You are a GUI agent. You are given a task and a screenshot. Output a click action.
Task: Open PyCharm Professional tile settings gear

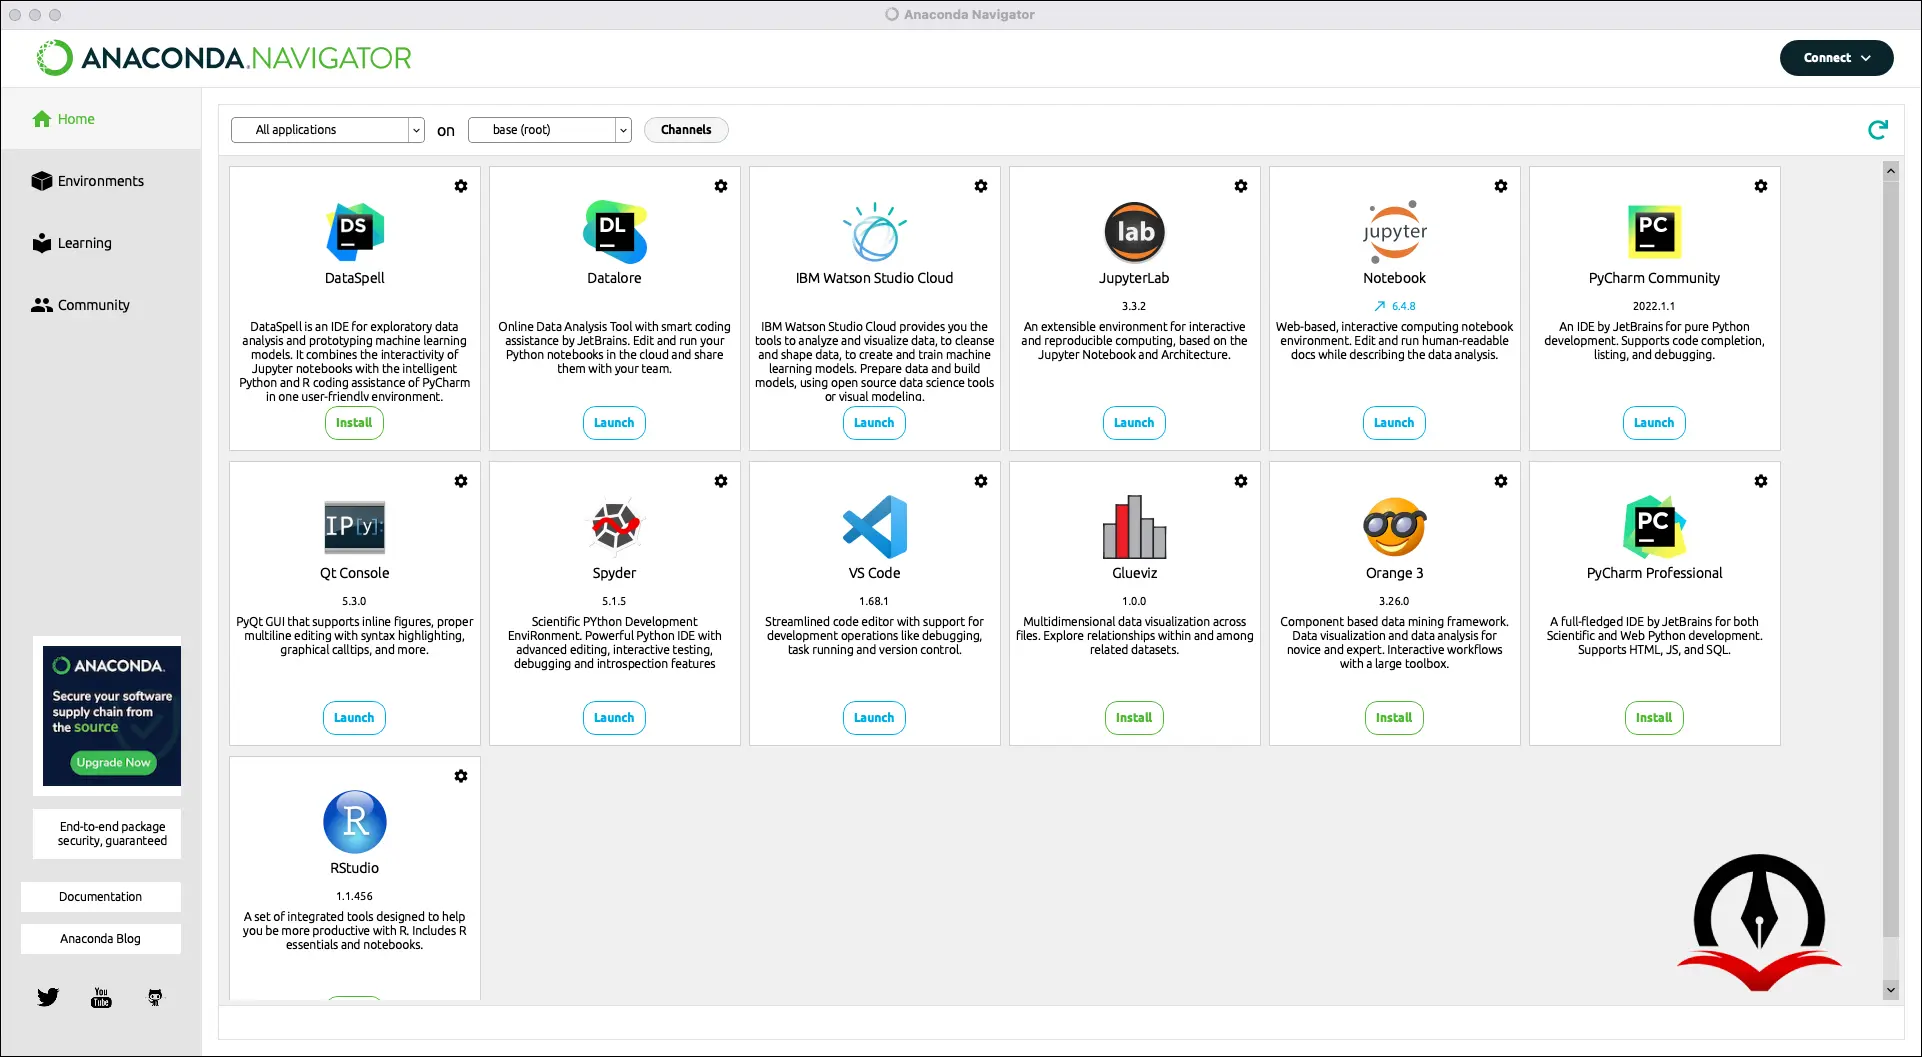point(1761,481)
